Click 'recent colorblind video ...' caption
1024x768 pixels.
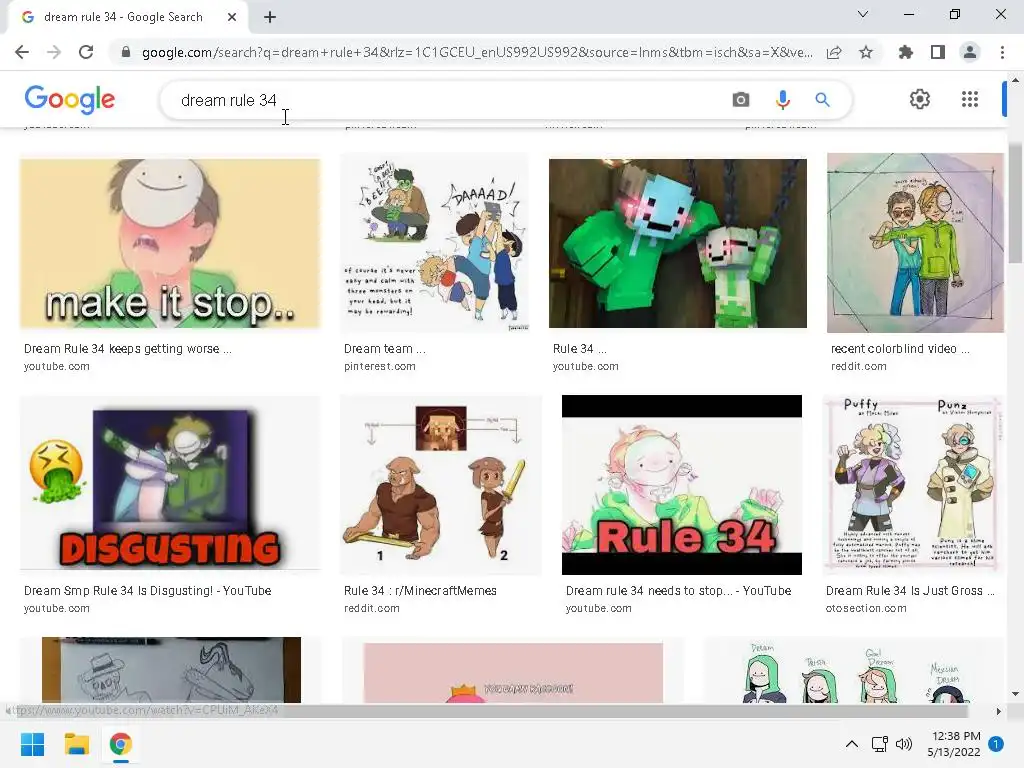900,349
